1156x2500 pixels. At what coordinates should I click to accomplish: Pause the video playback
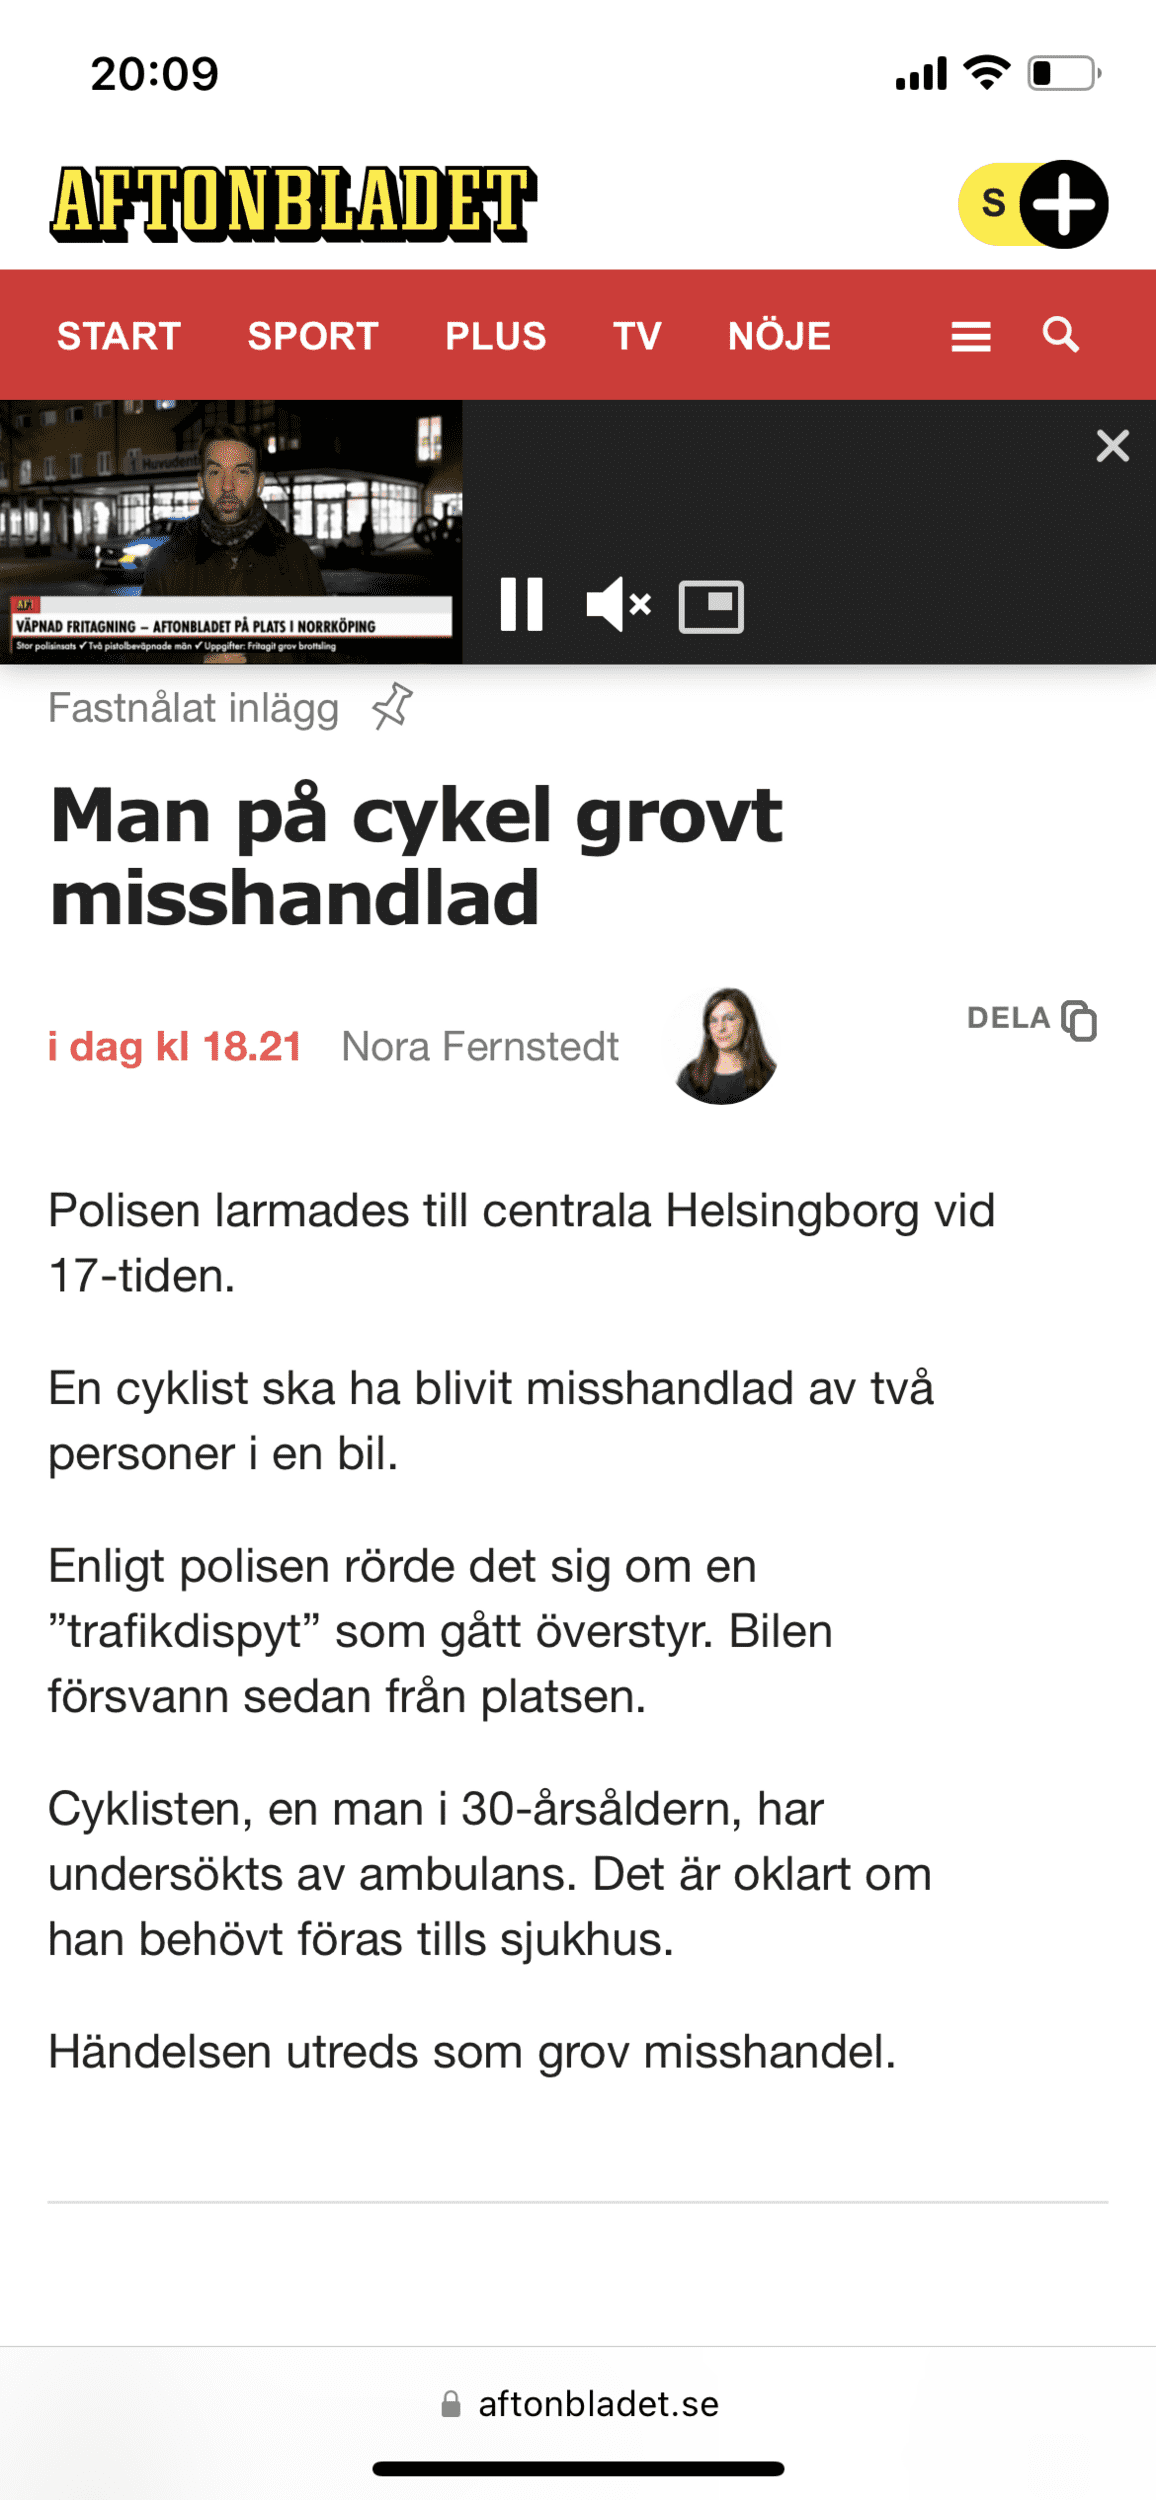click(x=521, y=605)
